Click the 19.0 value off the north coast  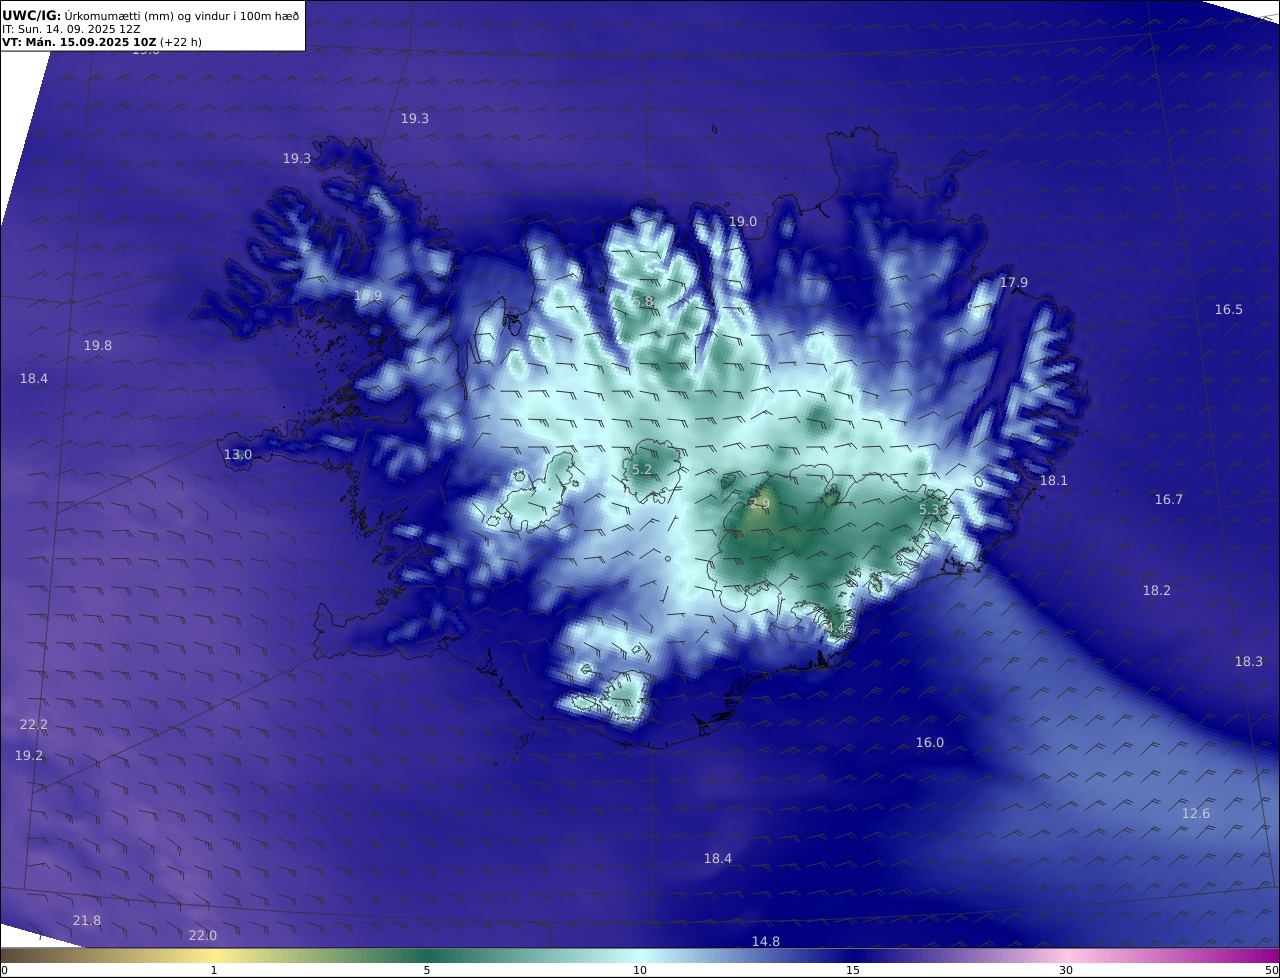point(742,222)
